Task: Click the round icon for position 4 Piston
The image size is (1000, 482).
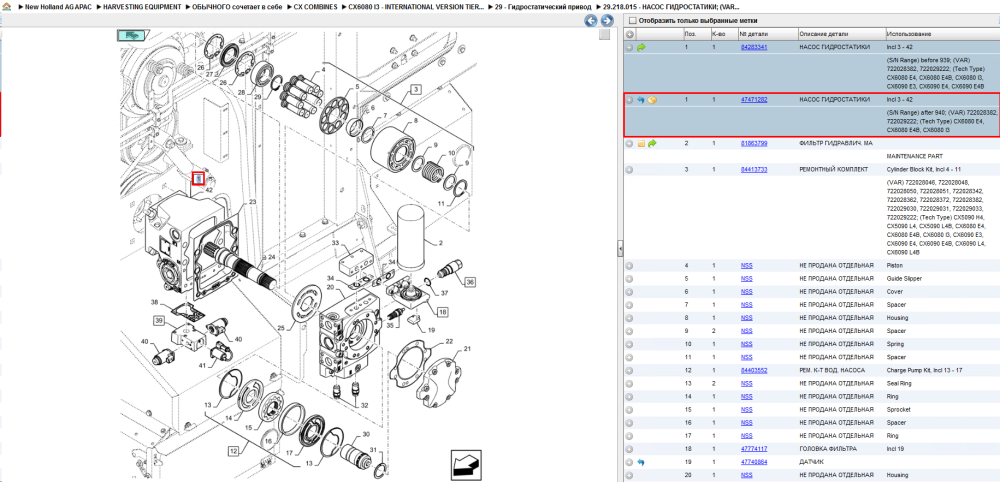Action: click(x=629, y=265)
